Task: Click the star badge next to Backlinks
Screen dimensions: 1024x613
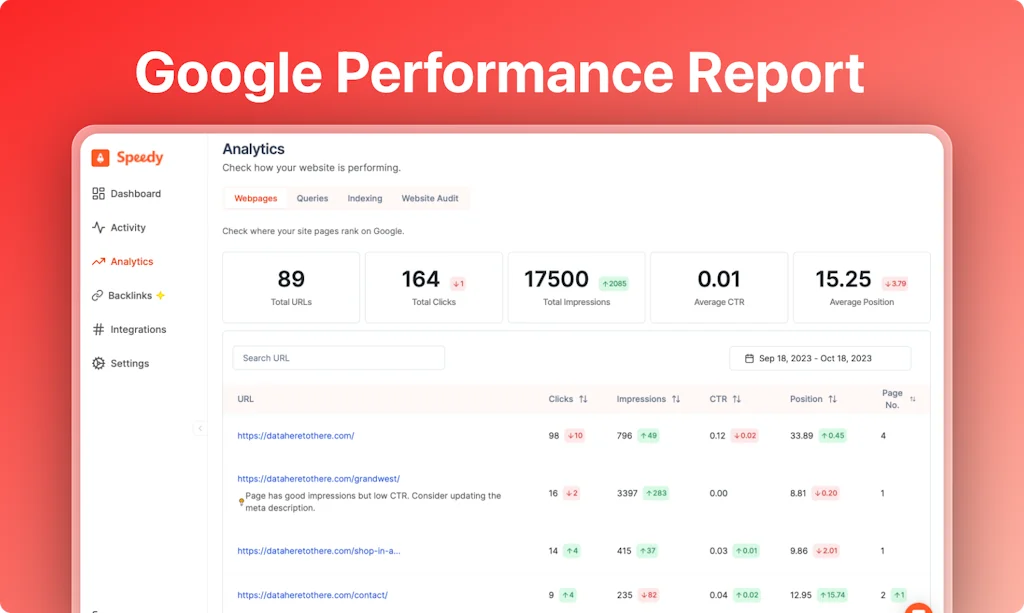Action: [161, 295]
